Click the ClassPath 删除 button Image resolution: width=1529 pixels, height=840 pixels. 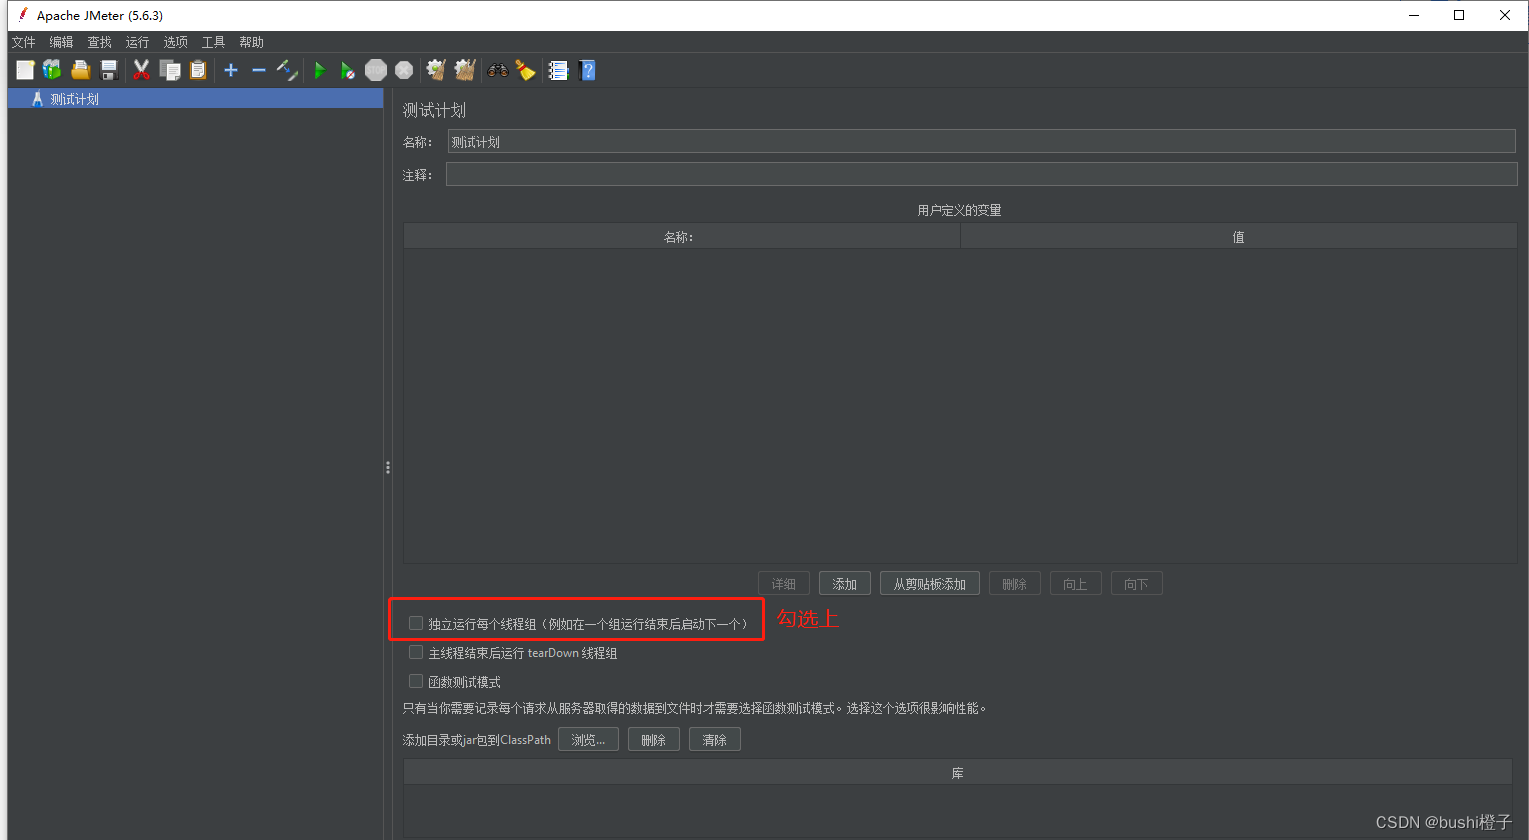coord(654,740)
